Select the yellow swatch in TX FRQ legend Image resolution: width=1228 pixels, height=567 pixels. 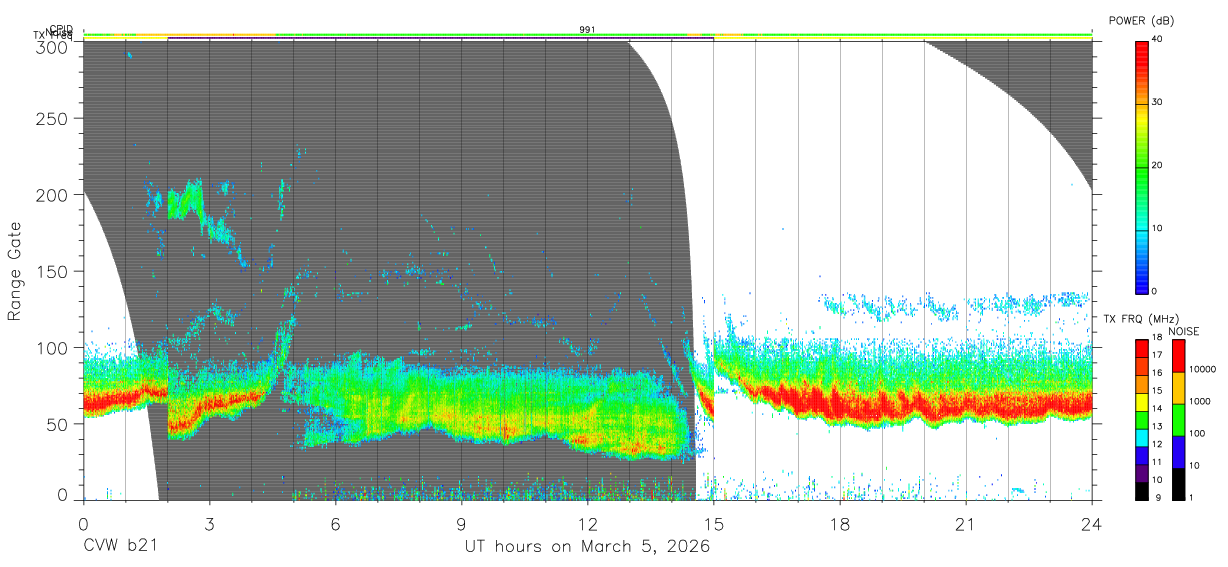point(1142,402)
